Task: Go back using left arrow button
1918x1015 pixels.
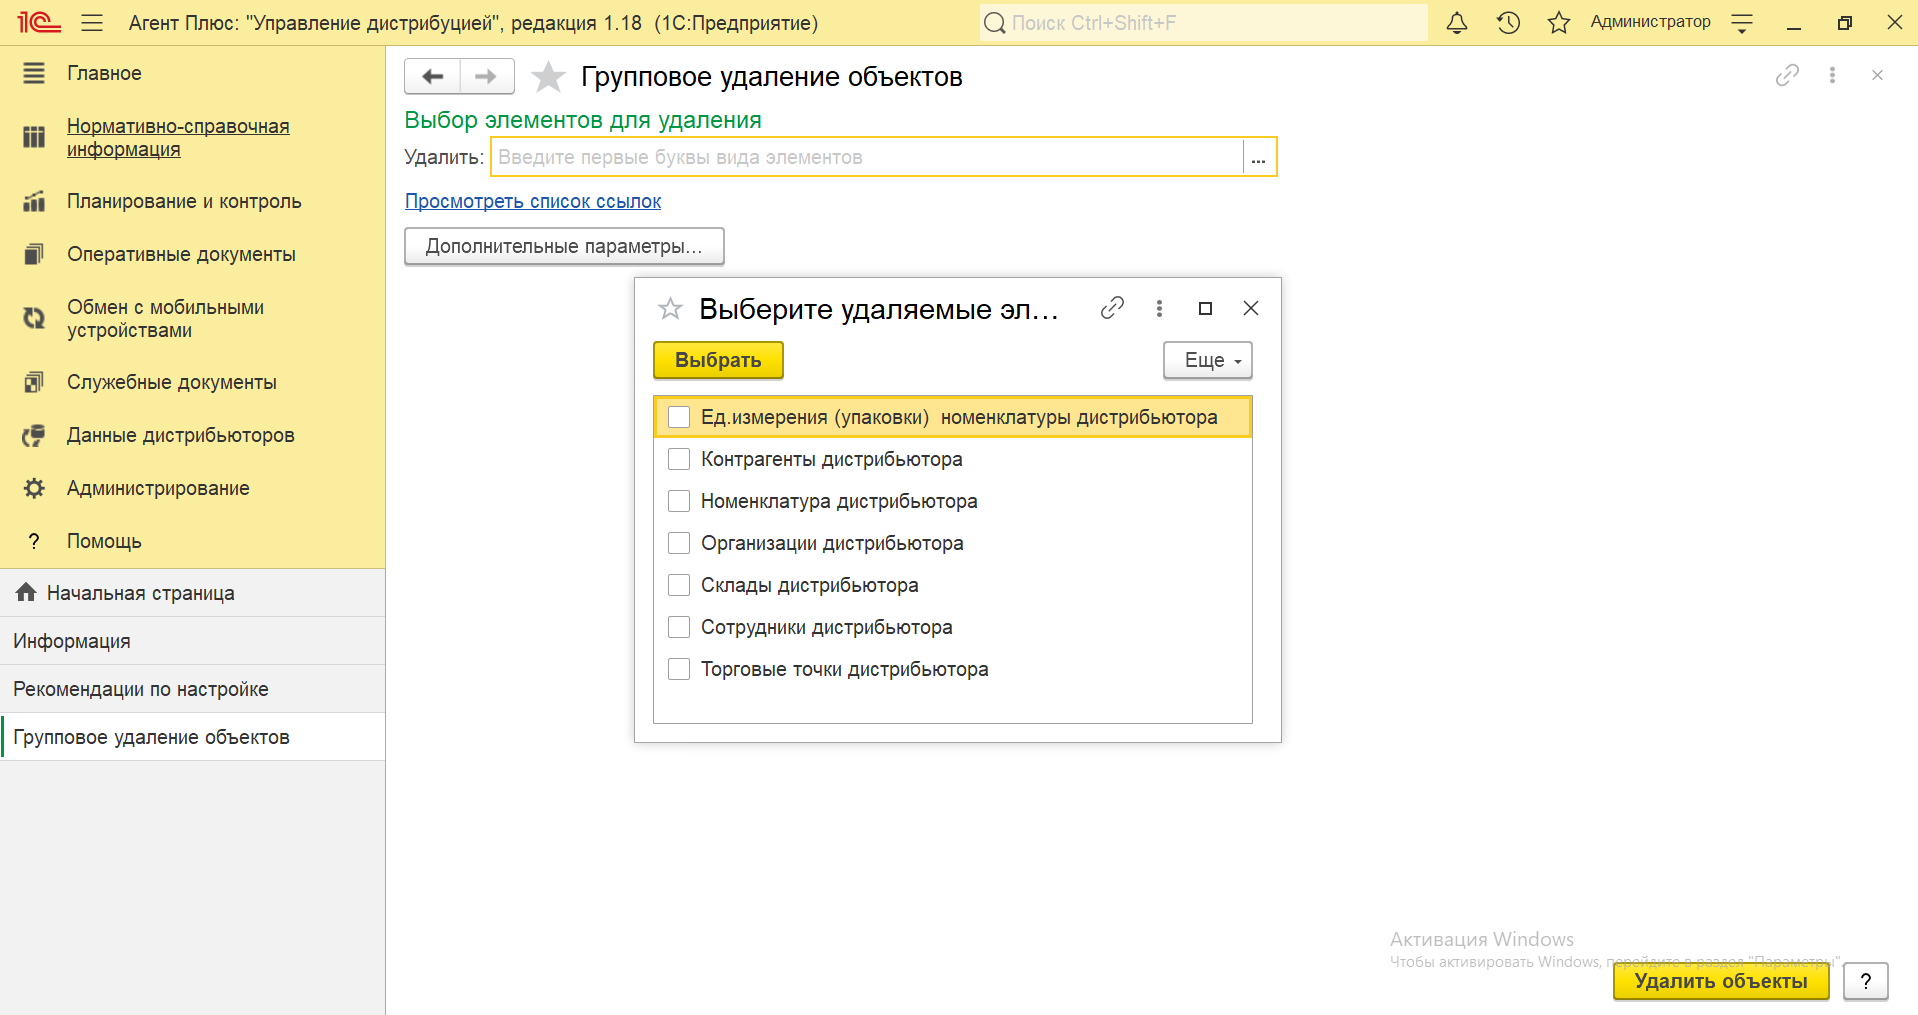Action: click(432, 76)
